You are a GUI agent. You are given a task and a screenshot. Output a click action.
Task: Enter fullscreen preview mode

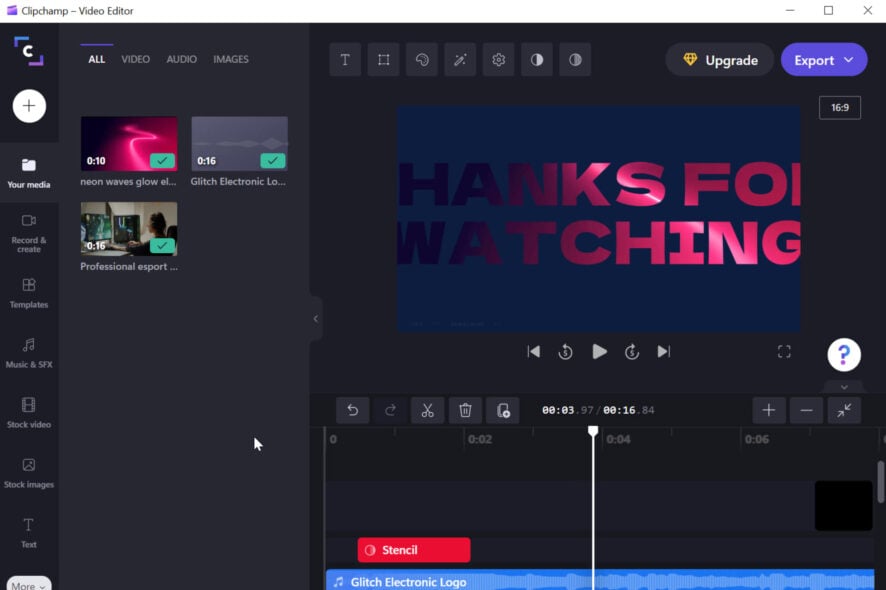pos(784,352)
